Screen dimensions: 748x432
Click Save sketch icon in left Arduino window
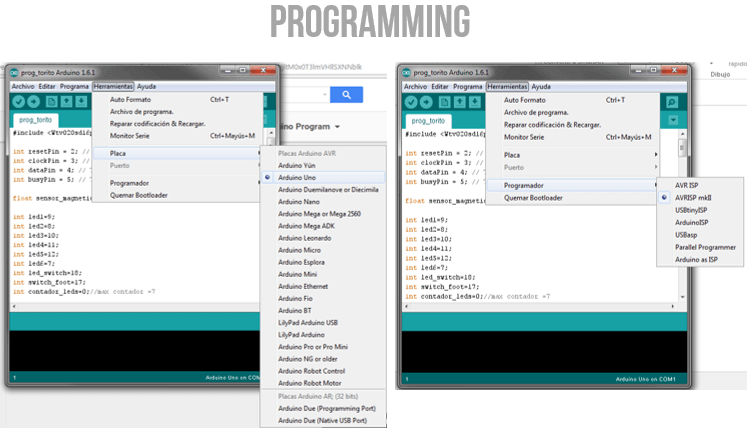click(x=81, y=101)
